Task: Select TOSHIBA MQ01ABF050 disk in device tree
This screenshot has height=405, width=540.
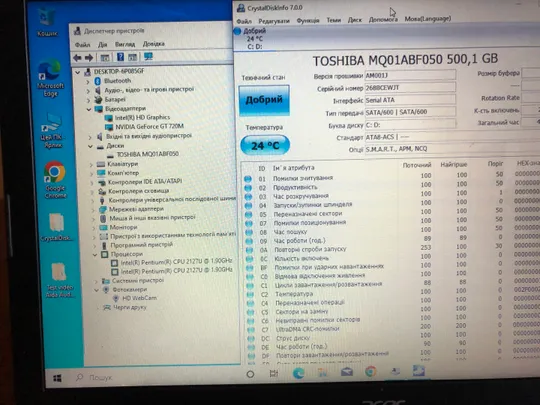Action: point(147,154)
